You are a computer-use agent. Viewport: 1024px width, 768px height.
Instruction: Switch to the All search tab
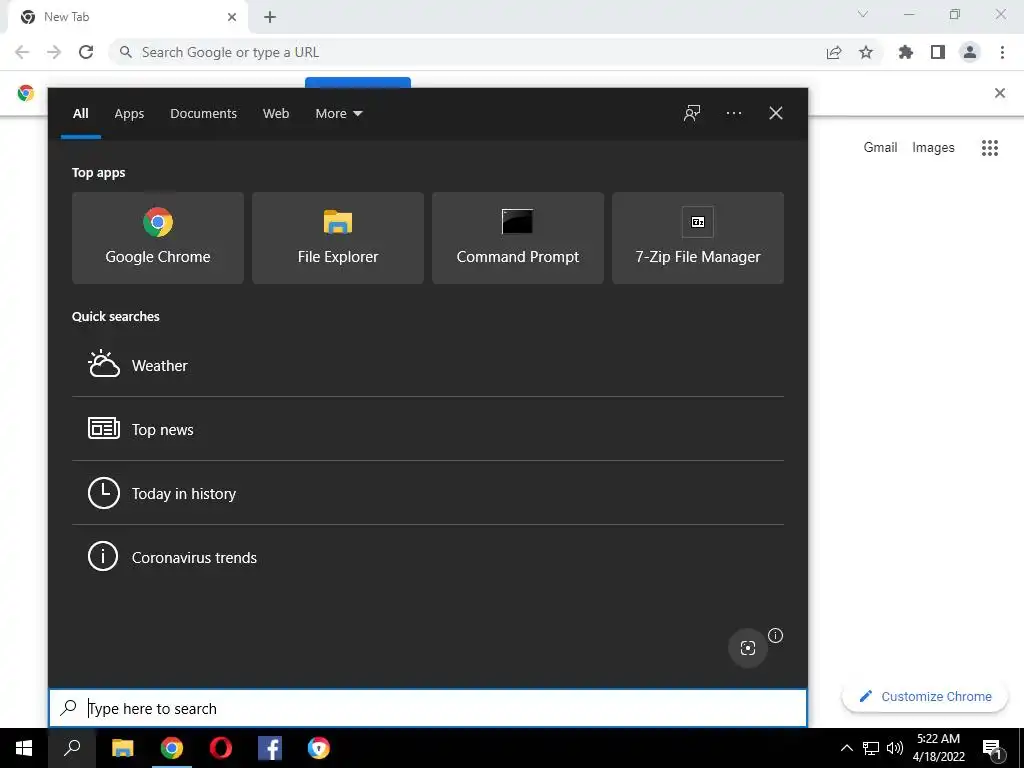click(80, 114)
